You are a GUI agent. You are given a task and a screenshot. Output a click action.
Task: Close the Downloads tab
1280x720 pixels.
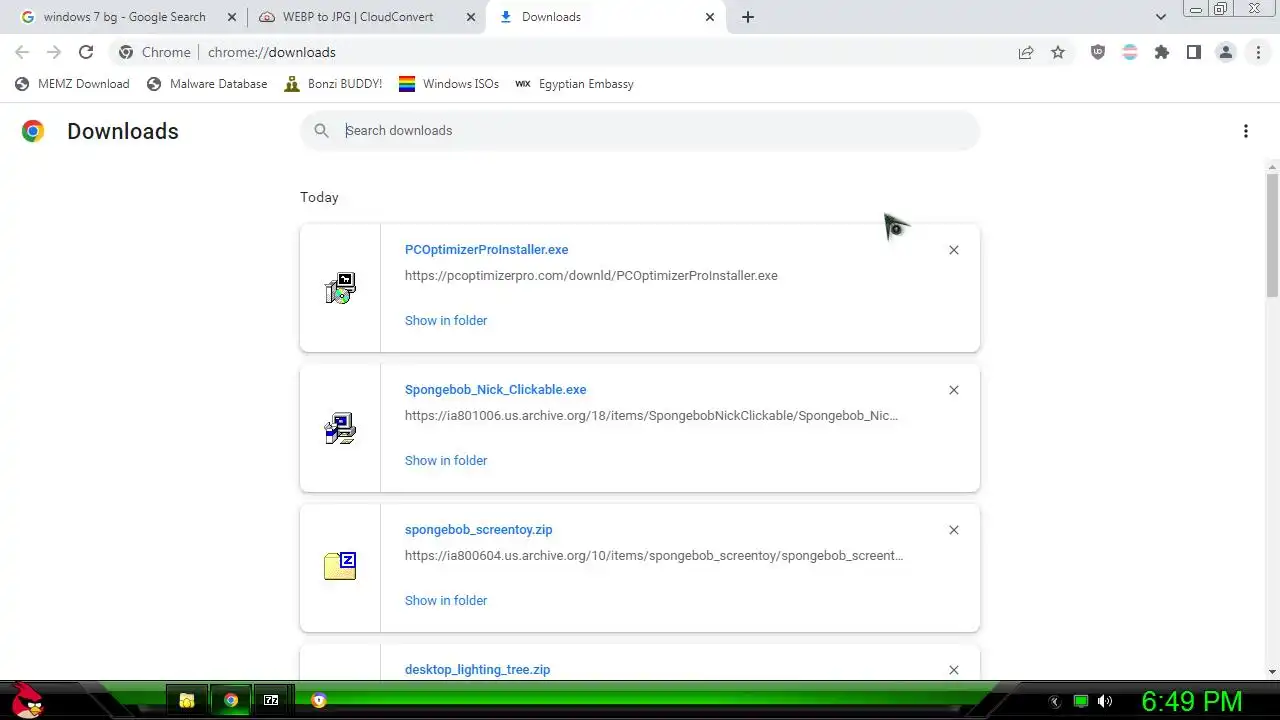pos(710,17)
